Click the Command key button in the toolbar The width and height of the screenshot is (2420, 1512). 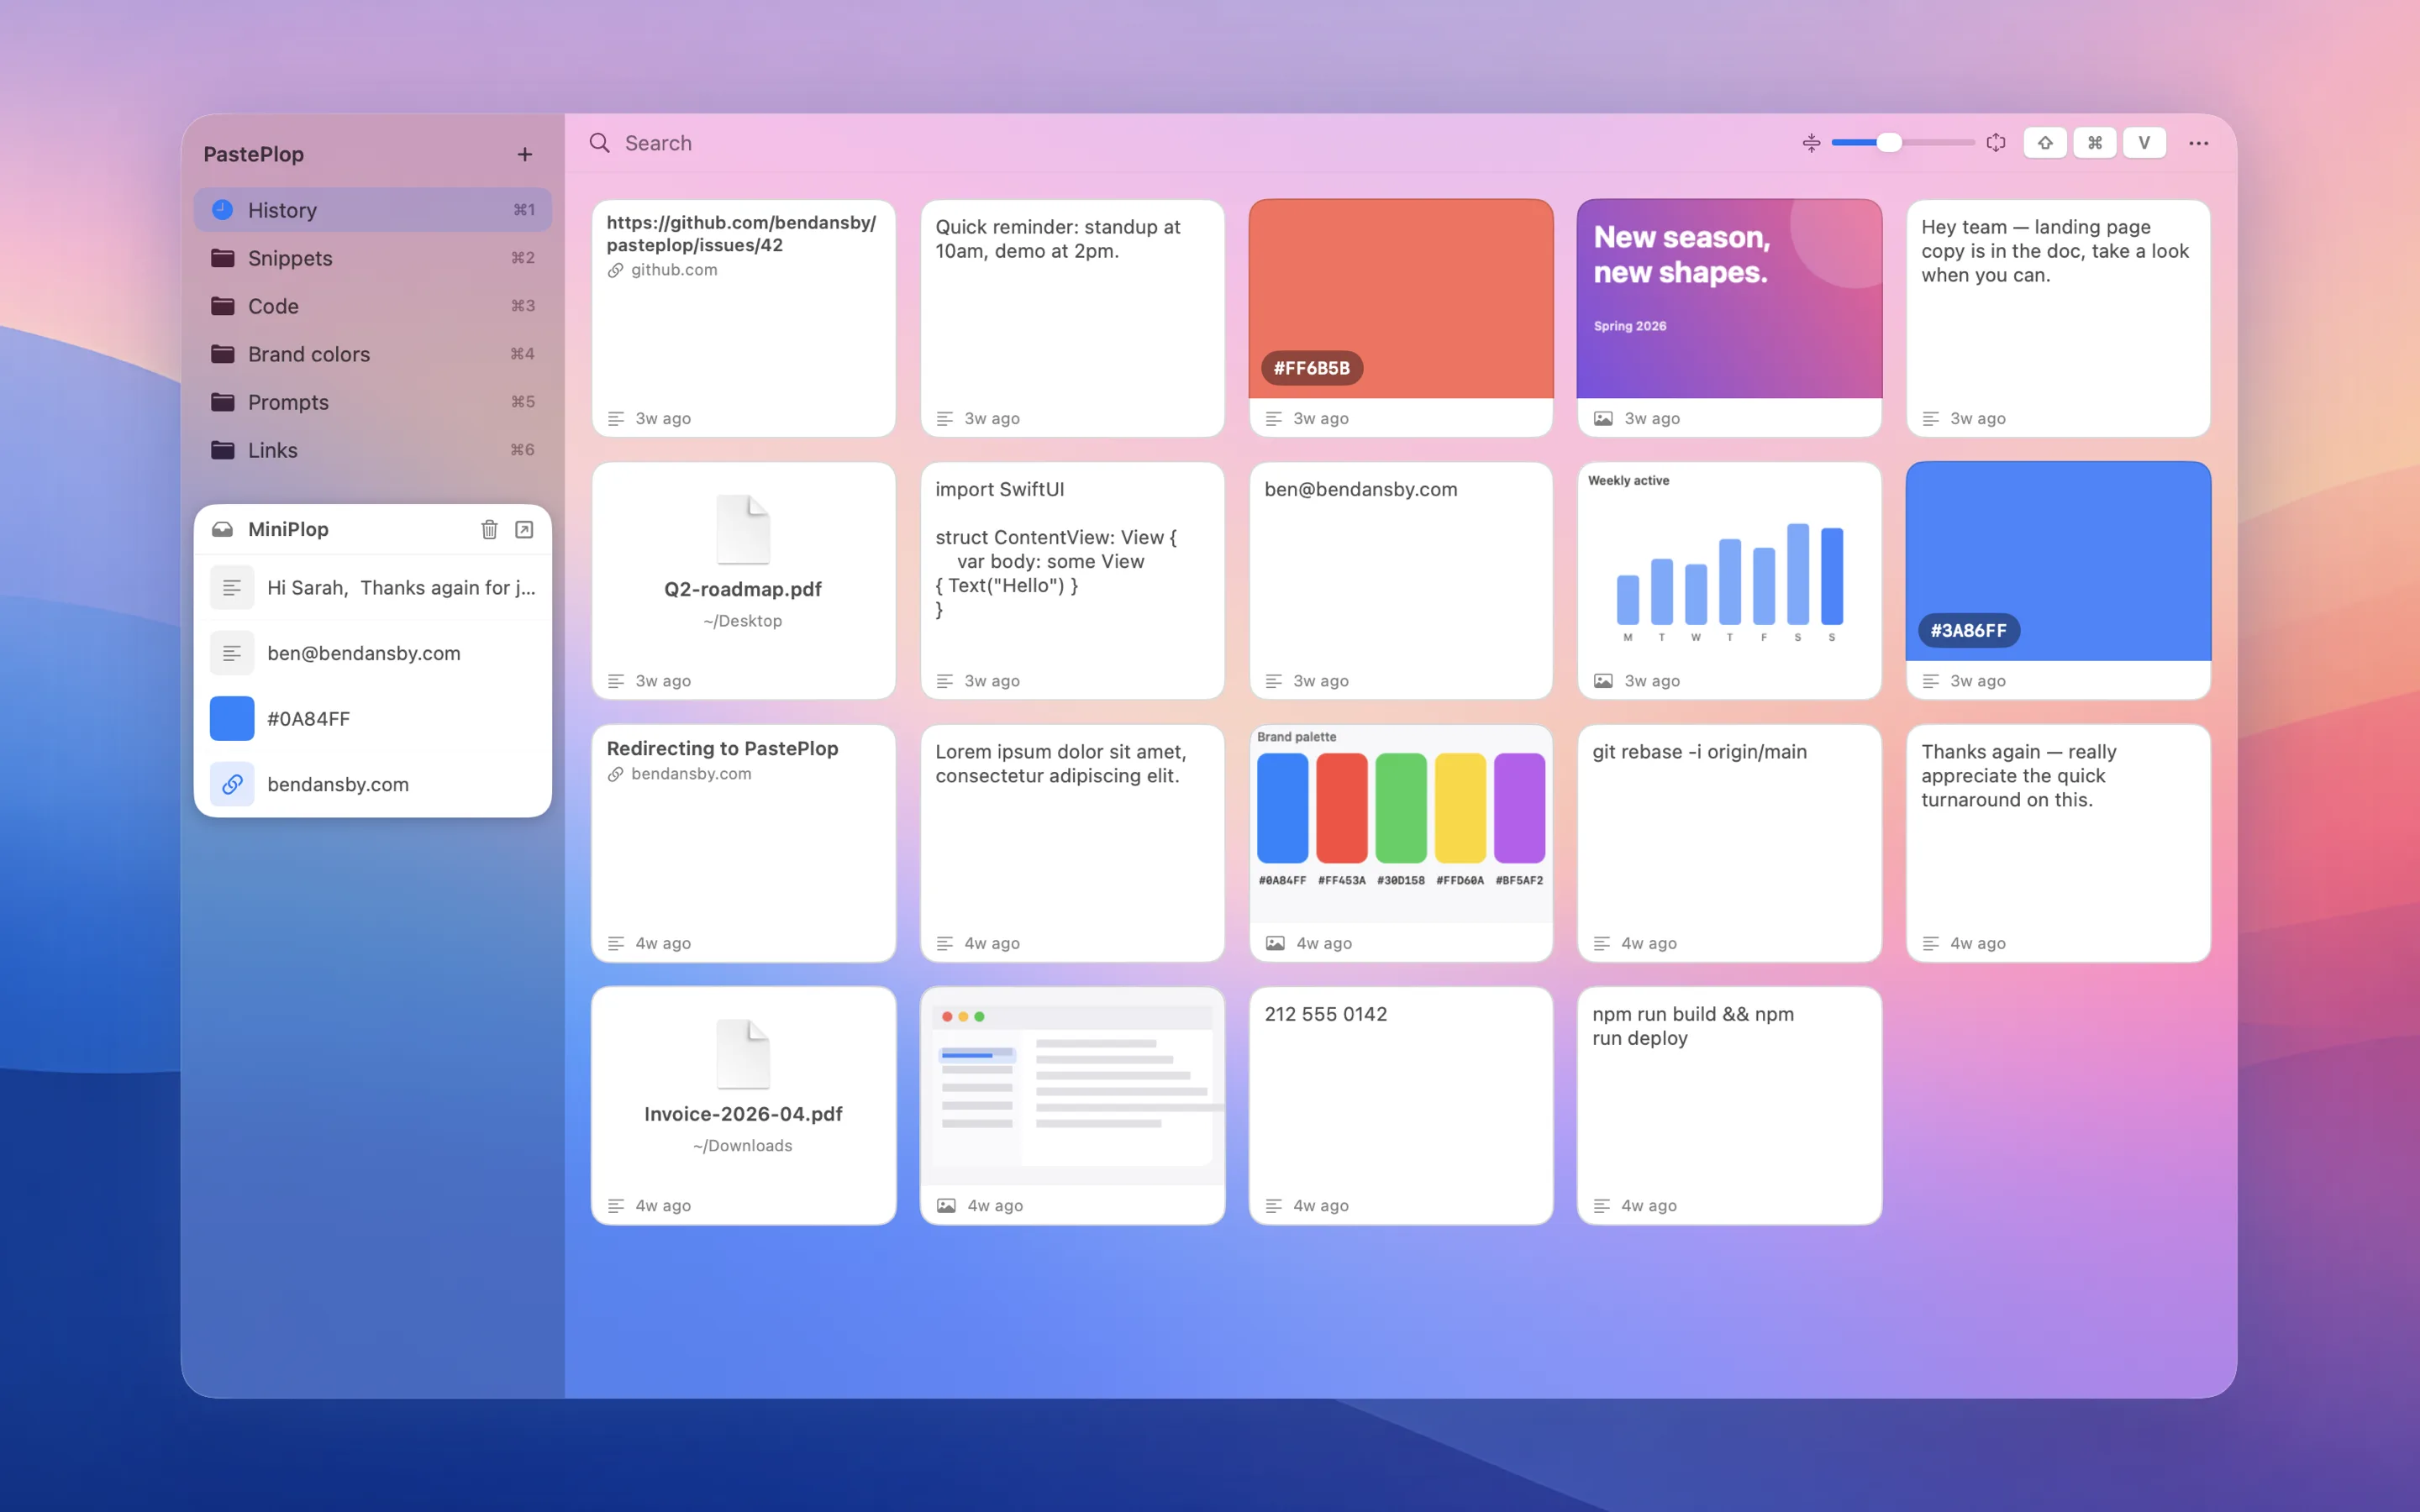2095,143
